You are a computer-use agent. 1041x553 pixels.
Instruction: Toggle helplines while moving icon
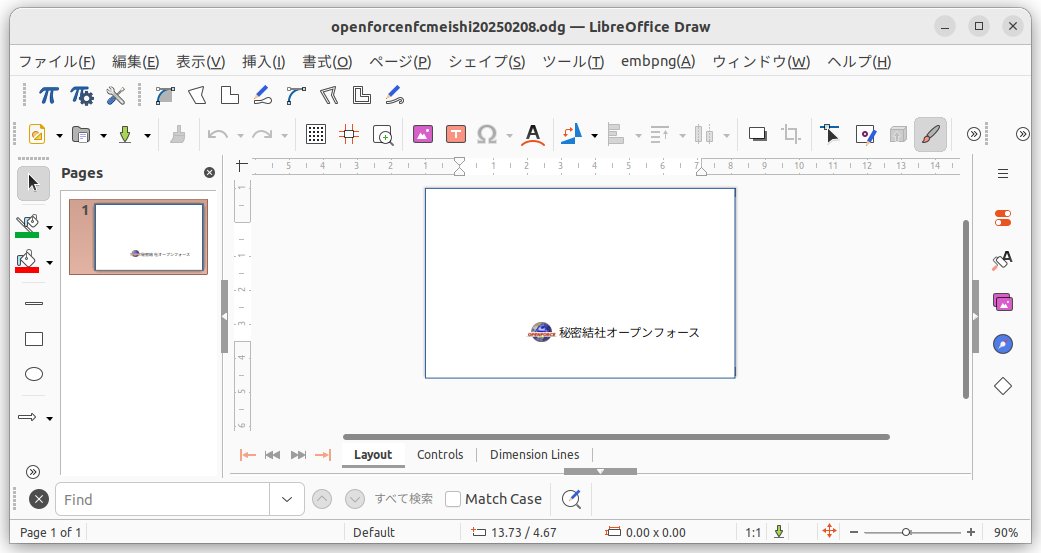(x=349, y=135)
